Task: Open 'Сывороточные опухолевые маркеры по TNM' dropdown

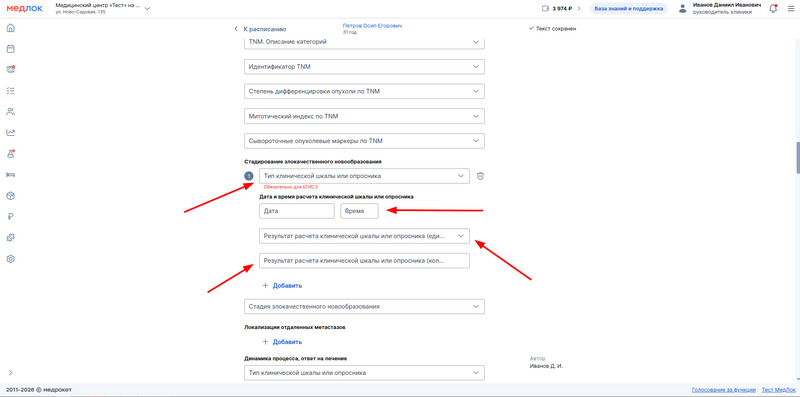Action: pos(364,141)
